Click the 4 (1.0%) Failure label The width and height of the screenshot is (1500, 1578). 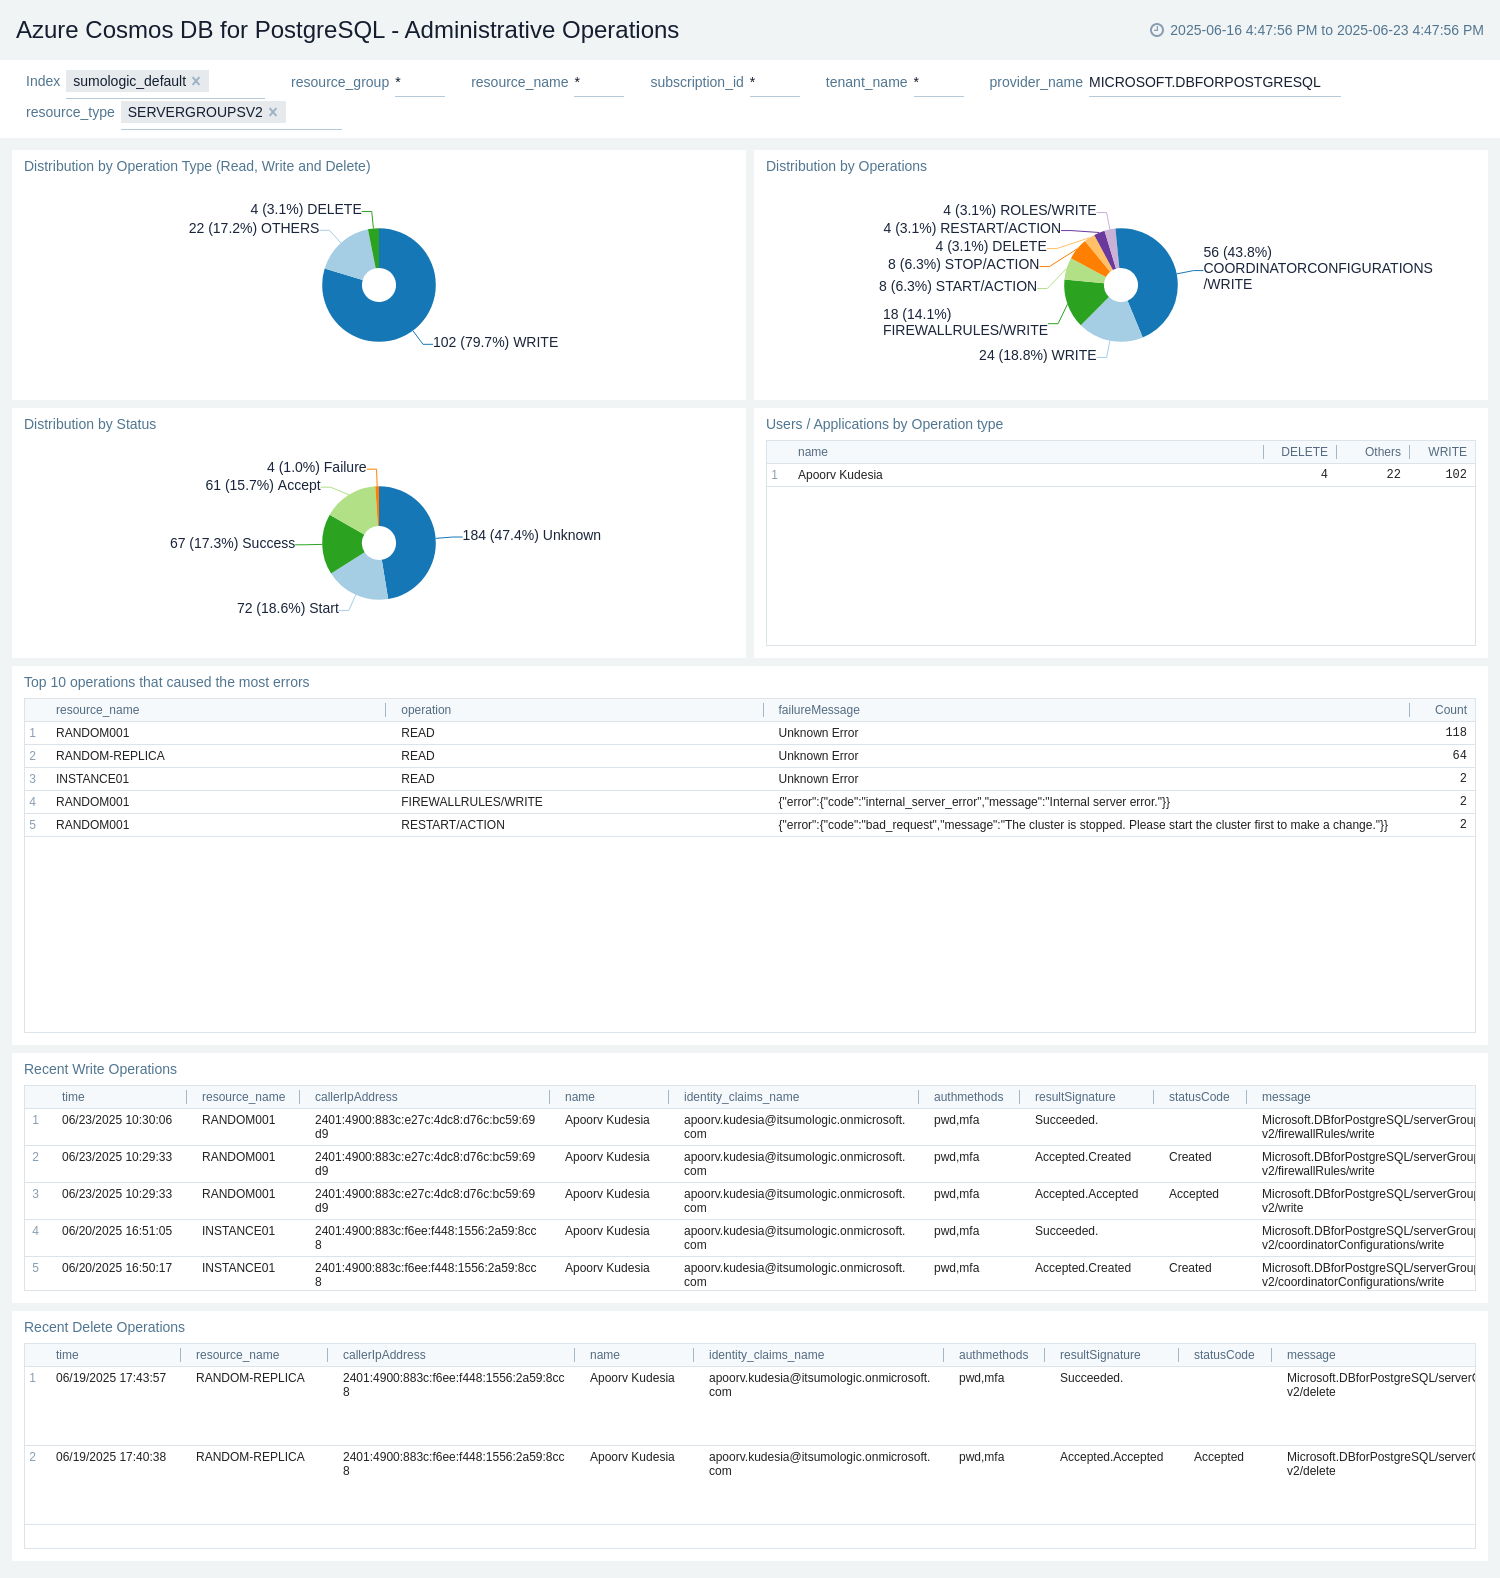pyautogui.click(x=316, y=467)
